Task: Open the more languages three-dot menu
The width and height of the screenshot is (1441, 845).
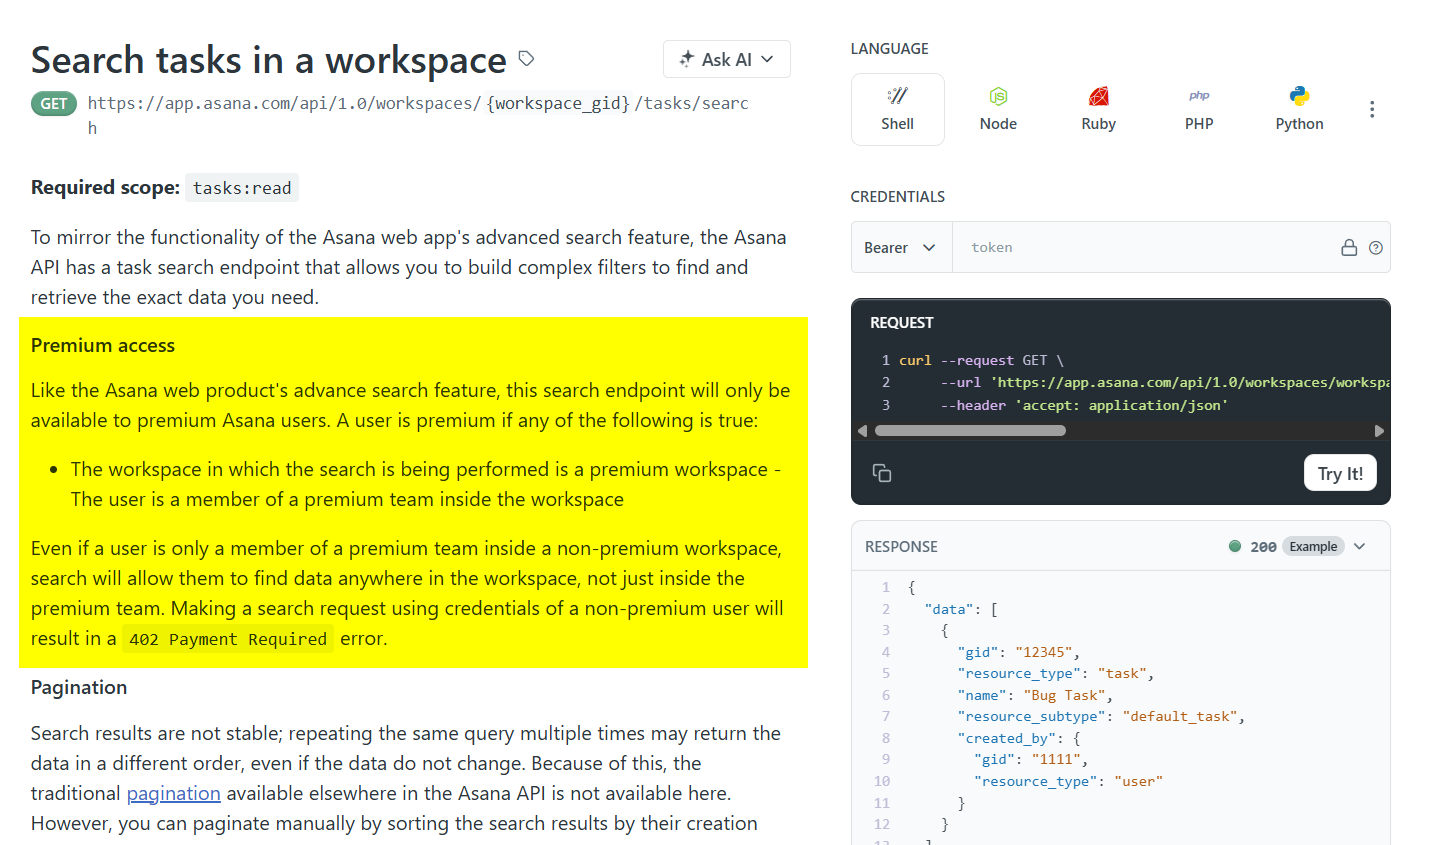Action: pos(1372,109)
